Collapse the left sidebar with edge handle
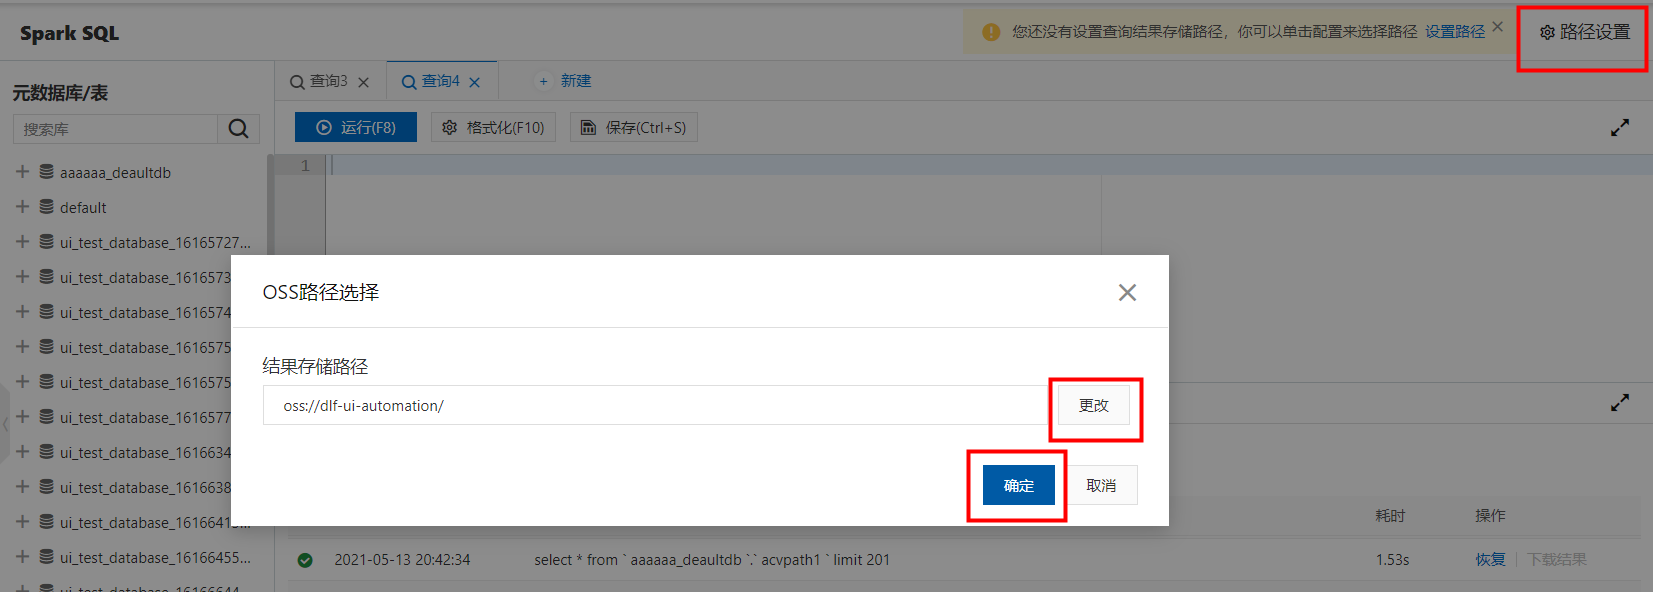 pos(5,425)
